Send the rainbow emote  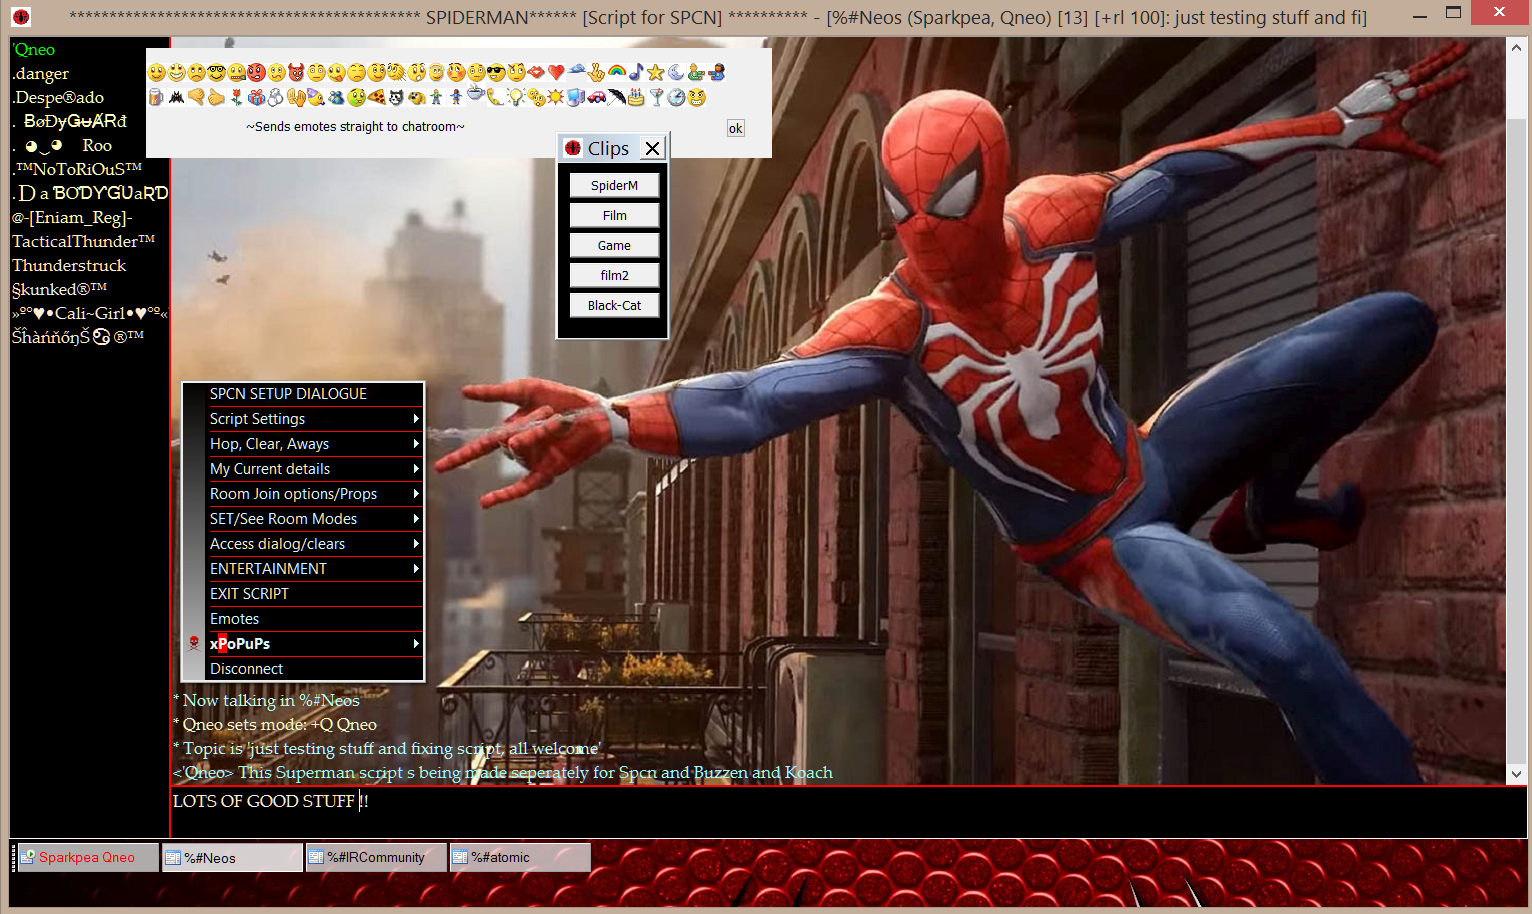tap(617, 72)
